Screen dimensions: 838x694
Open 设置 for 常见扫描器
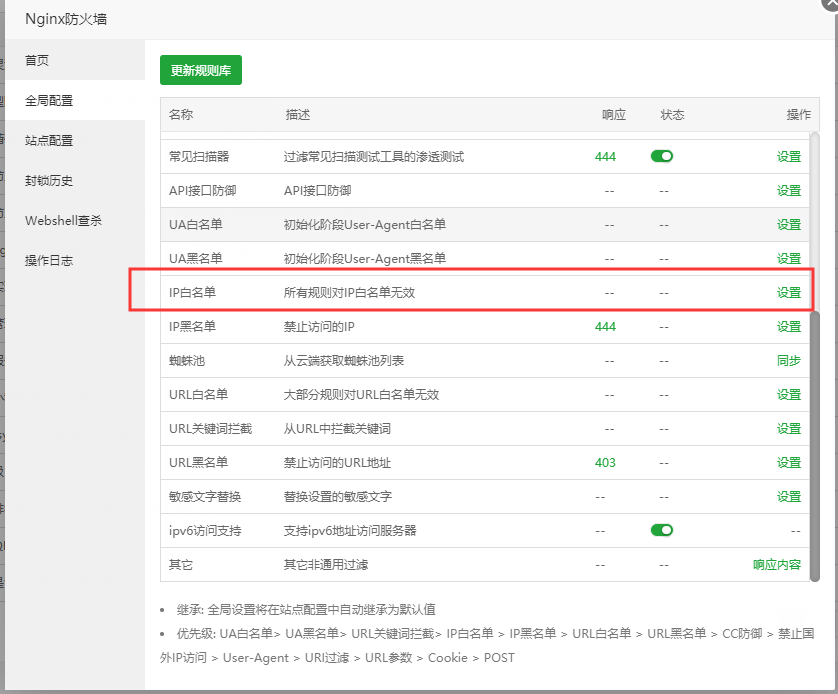click(789, 157)
